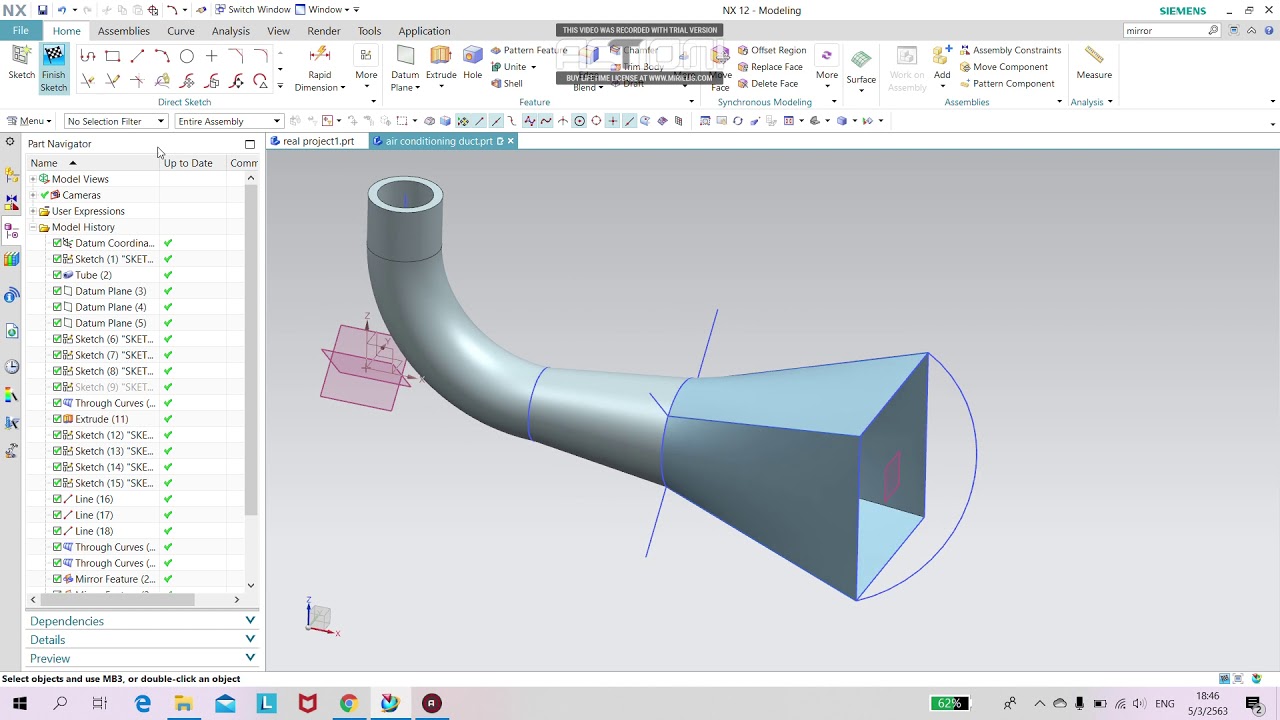The height and width of the screenshot is (720, 1280).
Task: Toggle the Tube (2) feature checkbox
Action: pyautogui.click(x=57, y=275)
